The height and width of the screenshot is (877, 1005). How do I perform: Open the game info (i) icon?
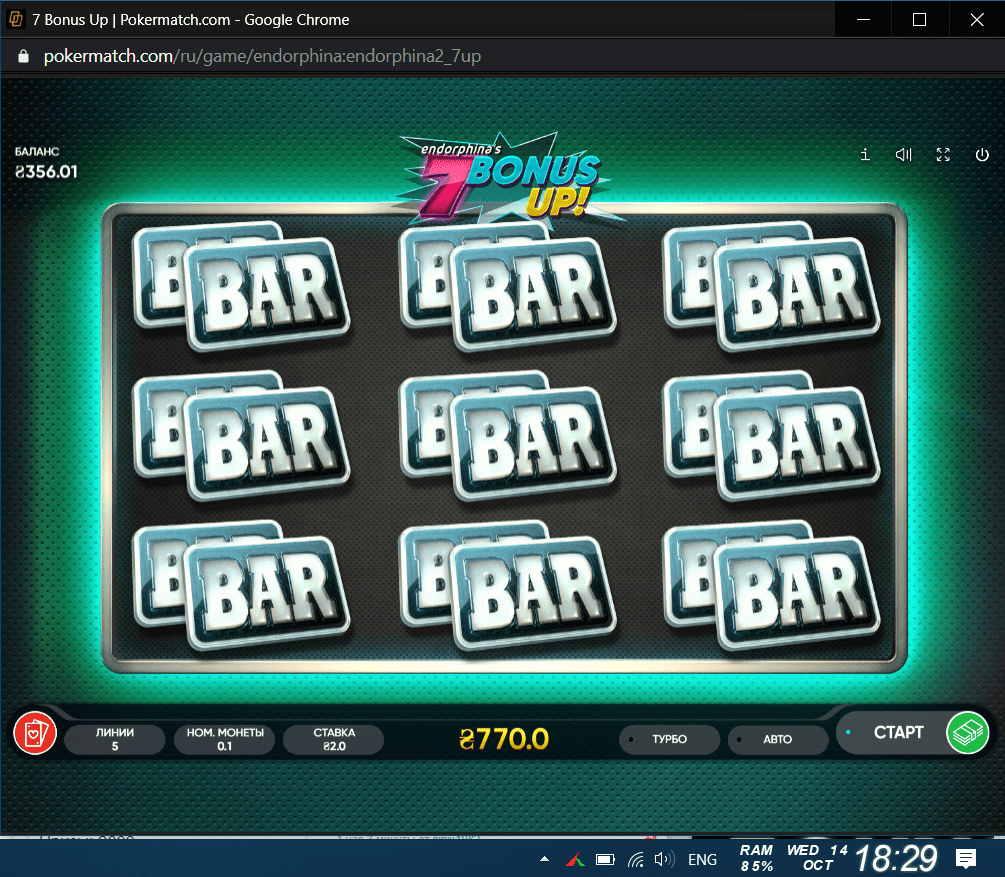865,155
